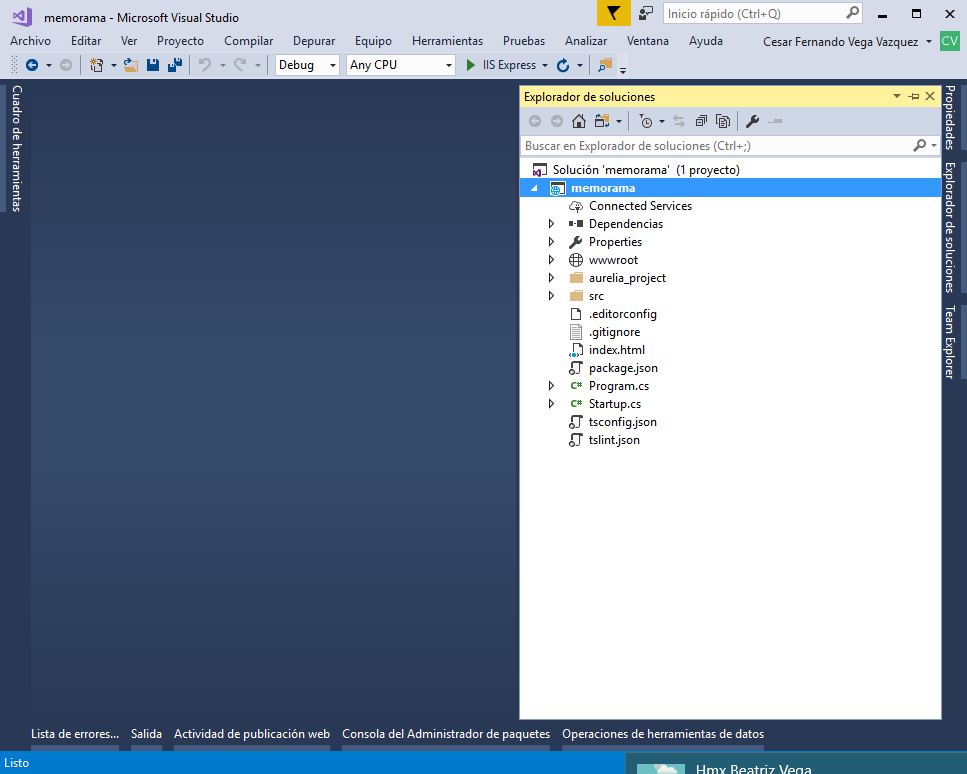Viewport: 967px width, 774px height.
Task: Open the Proyecto menu
Action: pyautogui.click(x=180, y=41)
